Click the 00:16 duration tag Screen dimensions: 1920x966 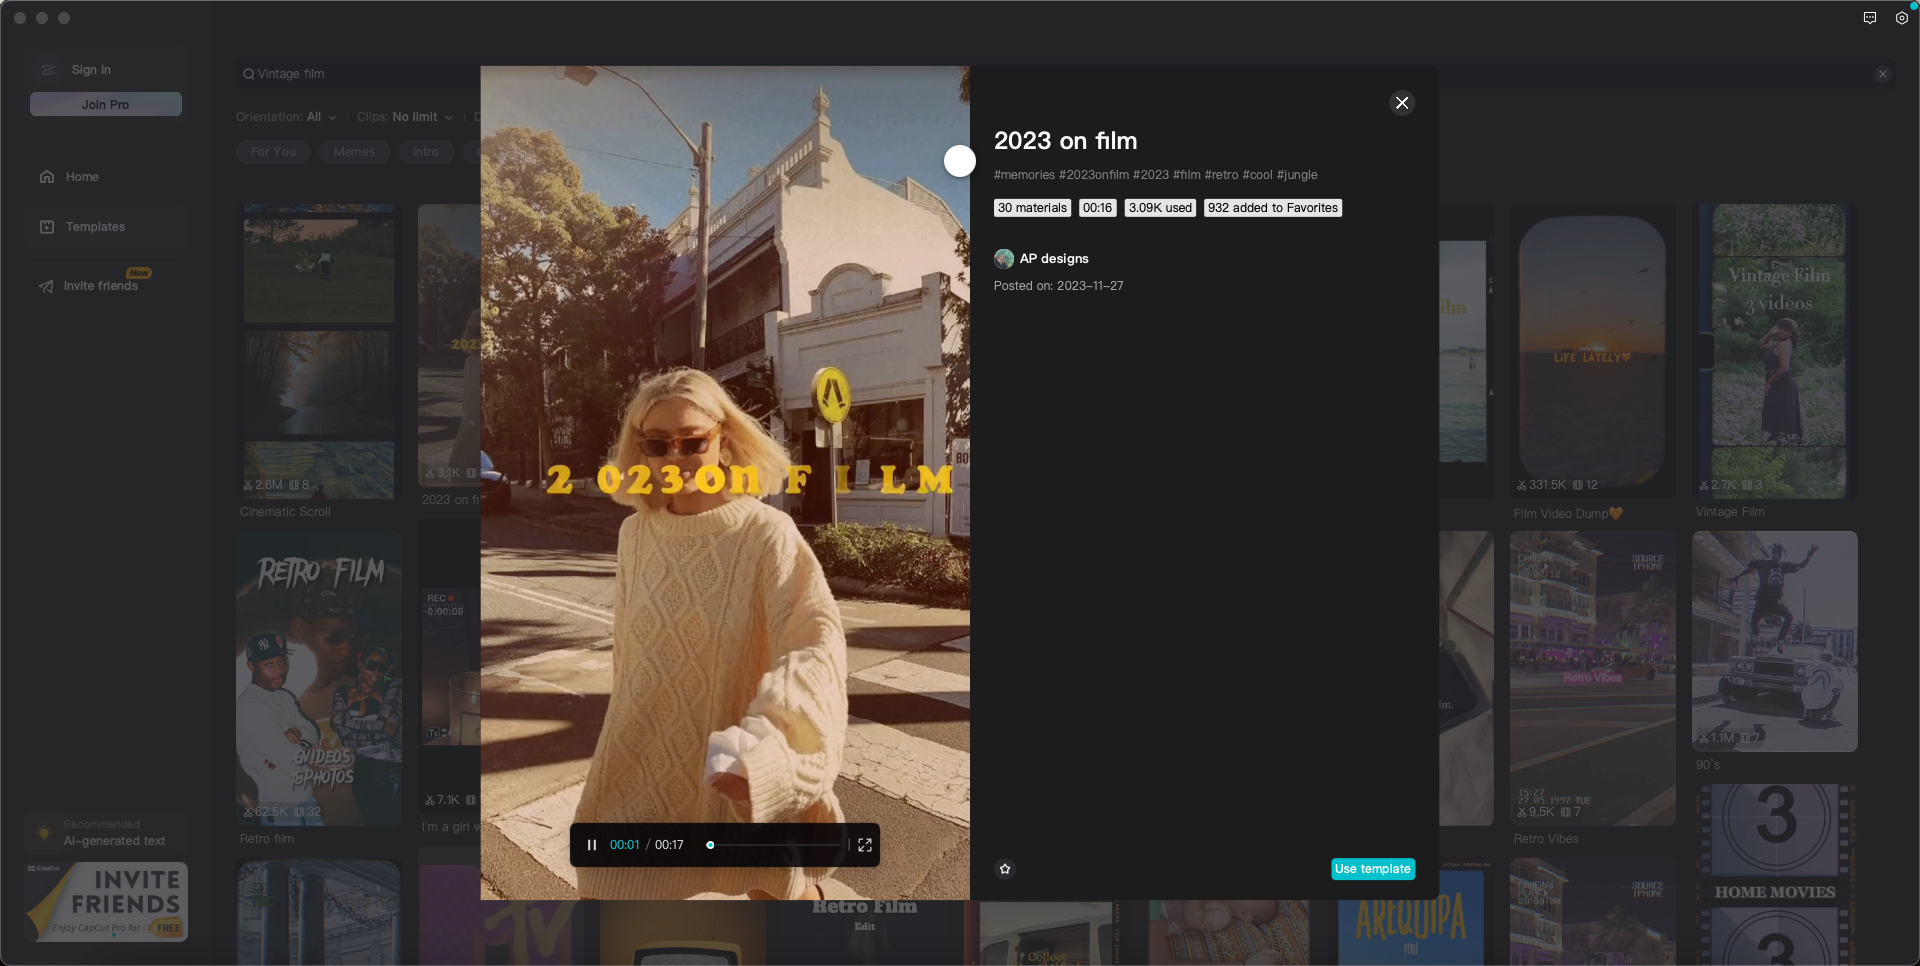[1097, 208]
